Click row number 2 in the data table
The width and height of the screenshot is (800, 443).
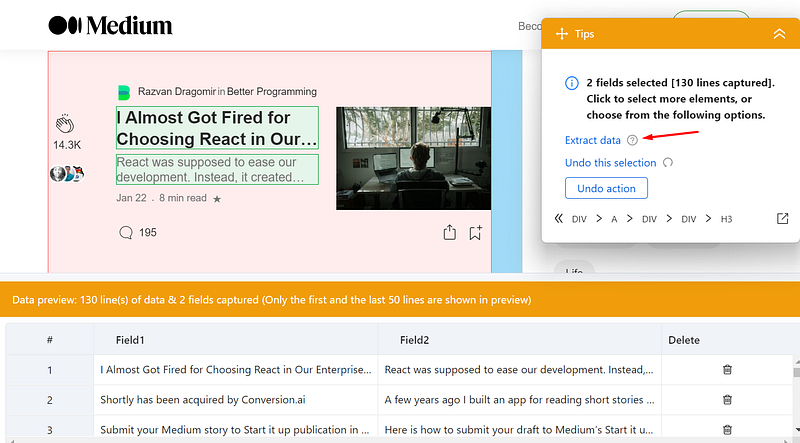pos(49,400)
